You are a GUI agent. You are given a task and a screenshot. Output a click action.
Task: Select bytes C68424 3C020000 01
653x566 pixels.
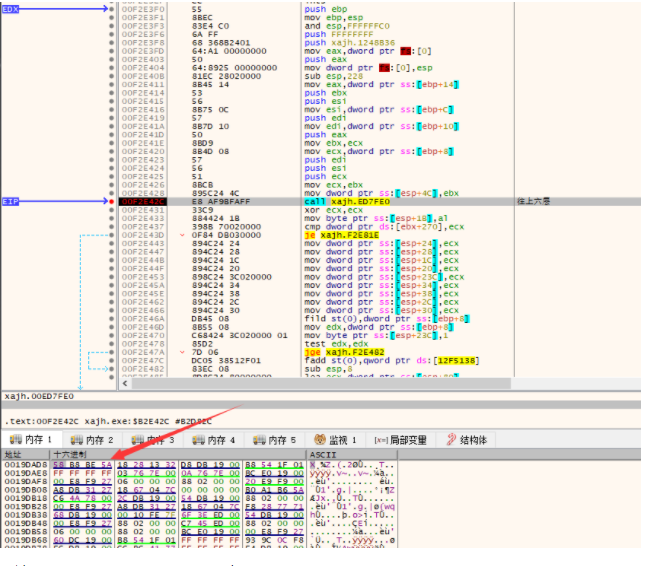239,335
